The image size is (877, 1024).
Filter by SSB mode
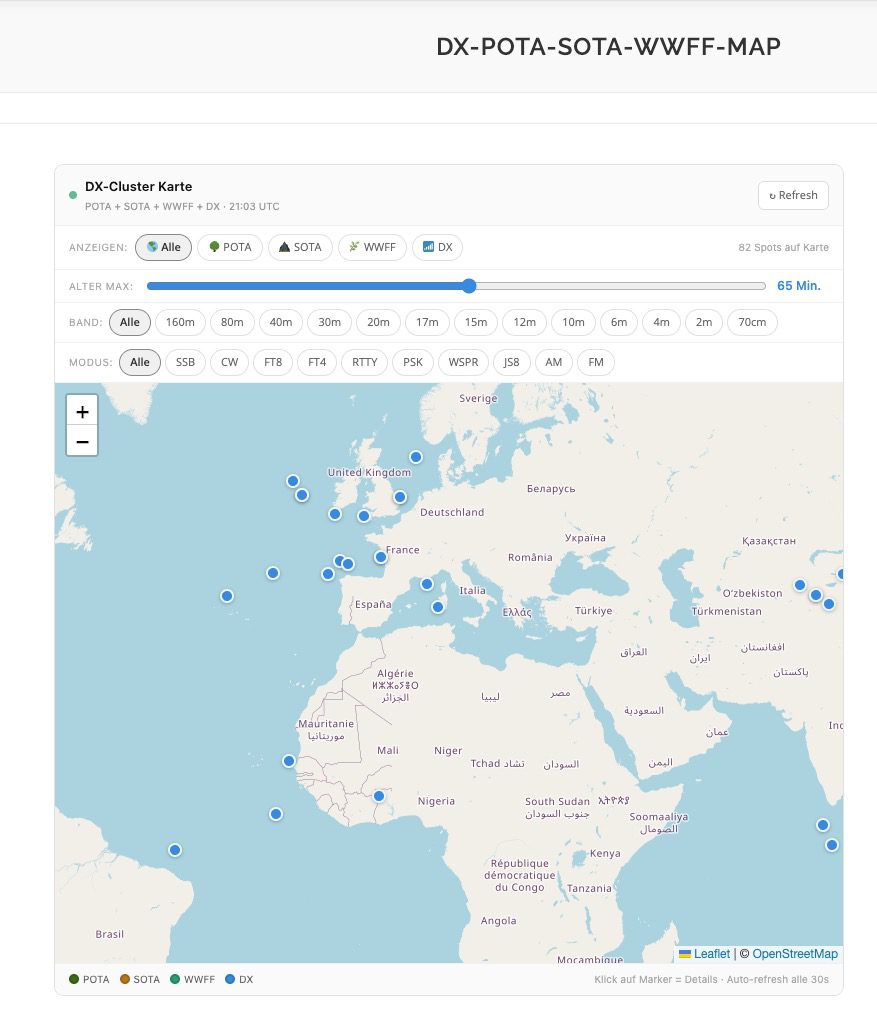pos(185,362)
